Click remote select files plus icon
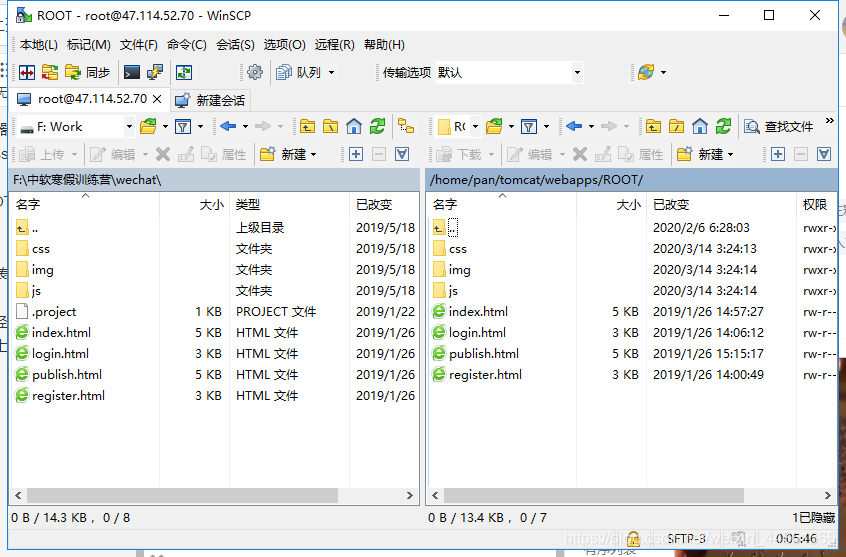This screenshot has width=846, height=557. click(778, 154)
